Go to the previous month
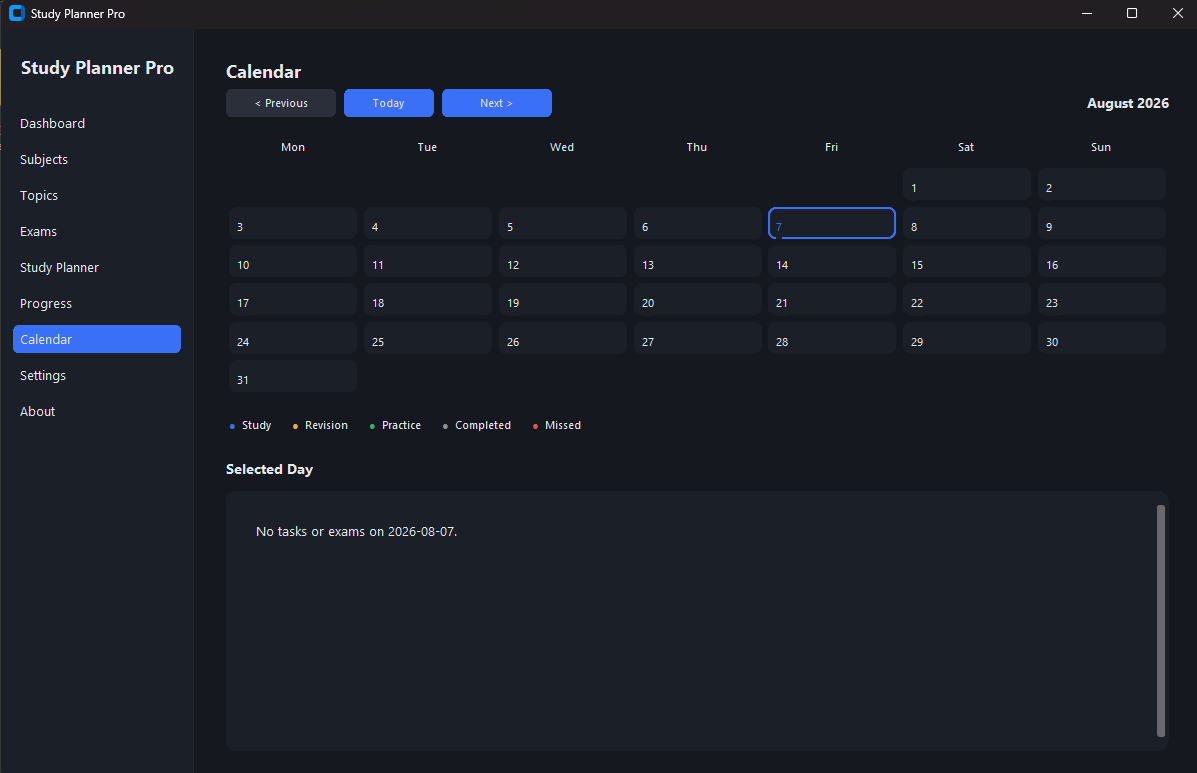Screen dimensions: 1197x773 (281, 103)
